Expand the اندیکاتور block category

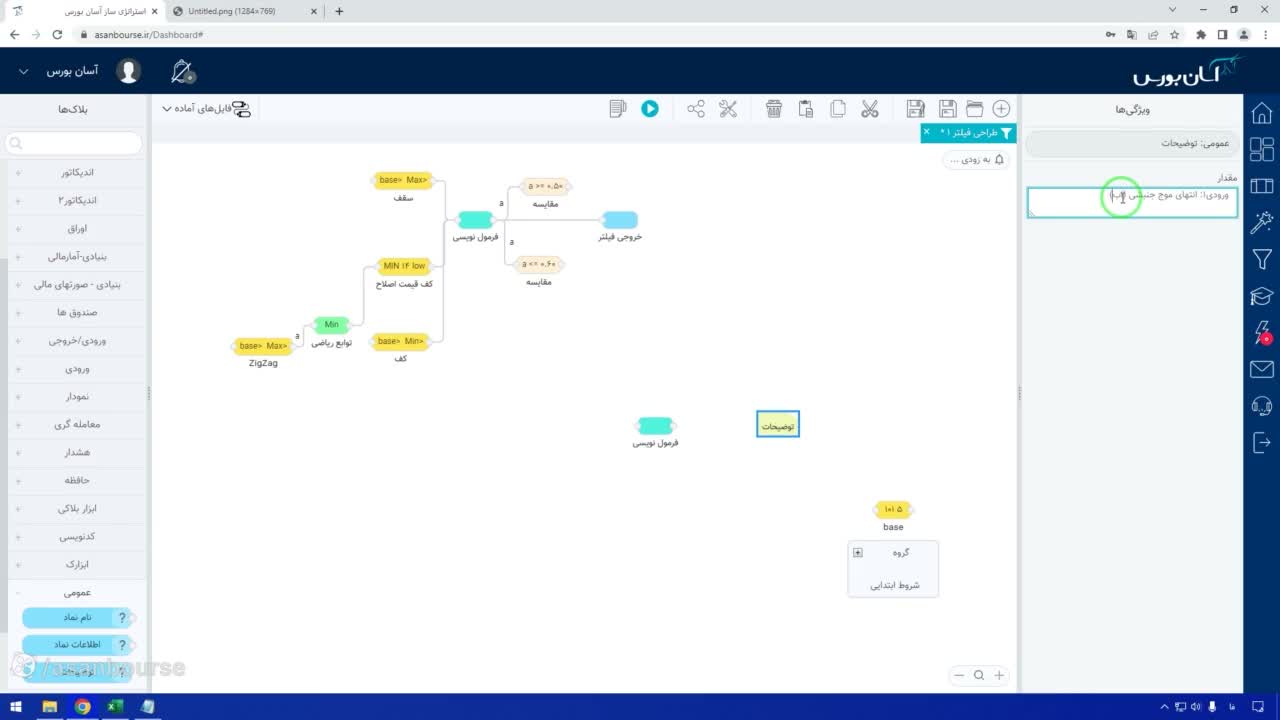(76, 172)
